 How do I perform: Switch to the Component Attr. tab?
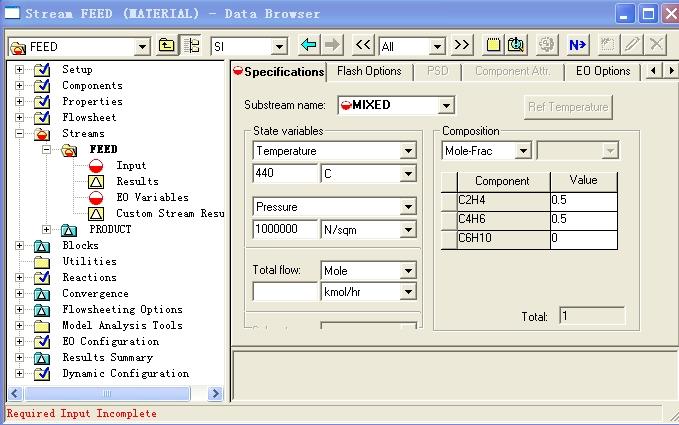pyautogui.click(x=512, y=71)
